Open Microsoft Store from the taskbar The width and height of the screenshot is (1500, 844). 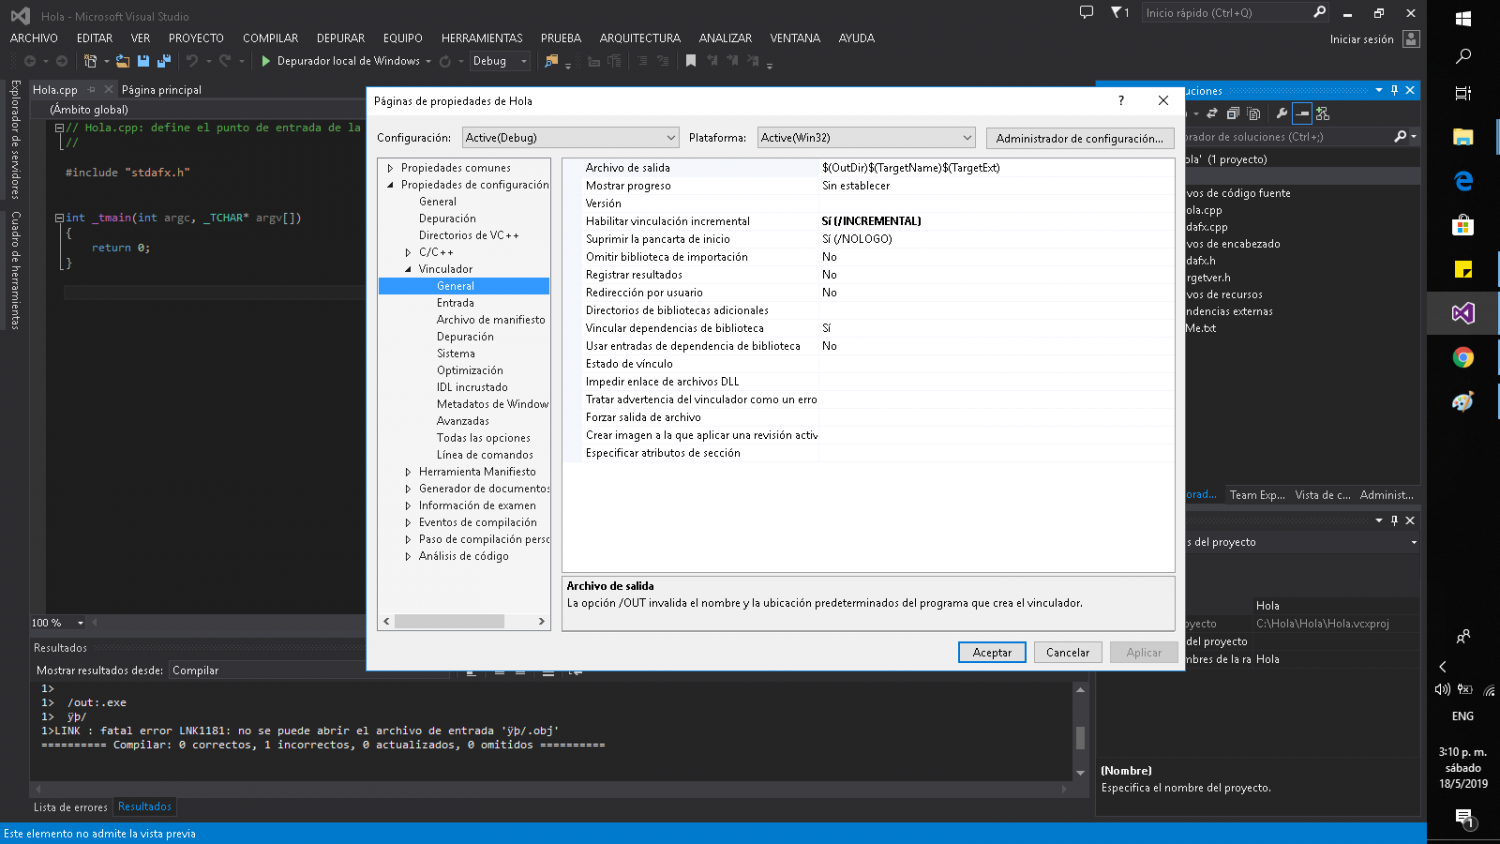(x=1463, y=225)
